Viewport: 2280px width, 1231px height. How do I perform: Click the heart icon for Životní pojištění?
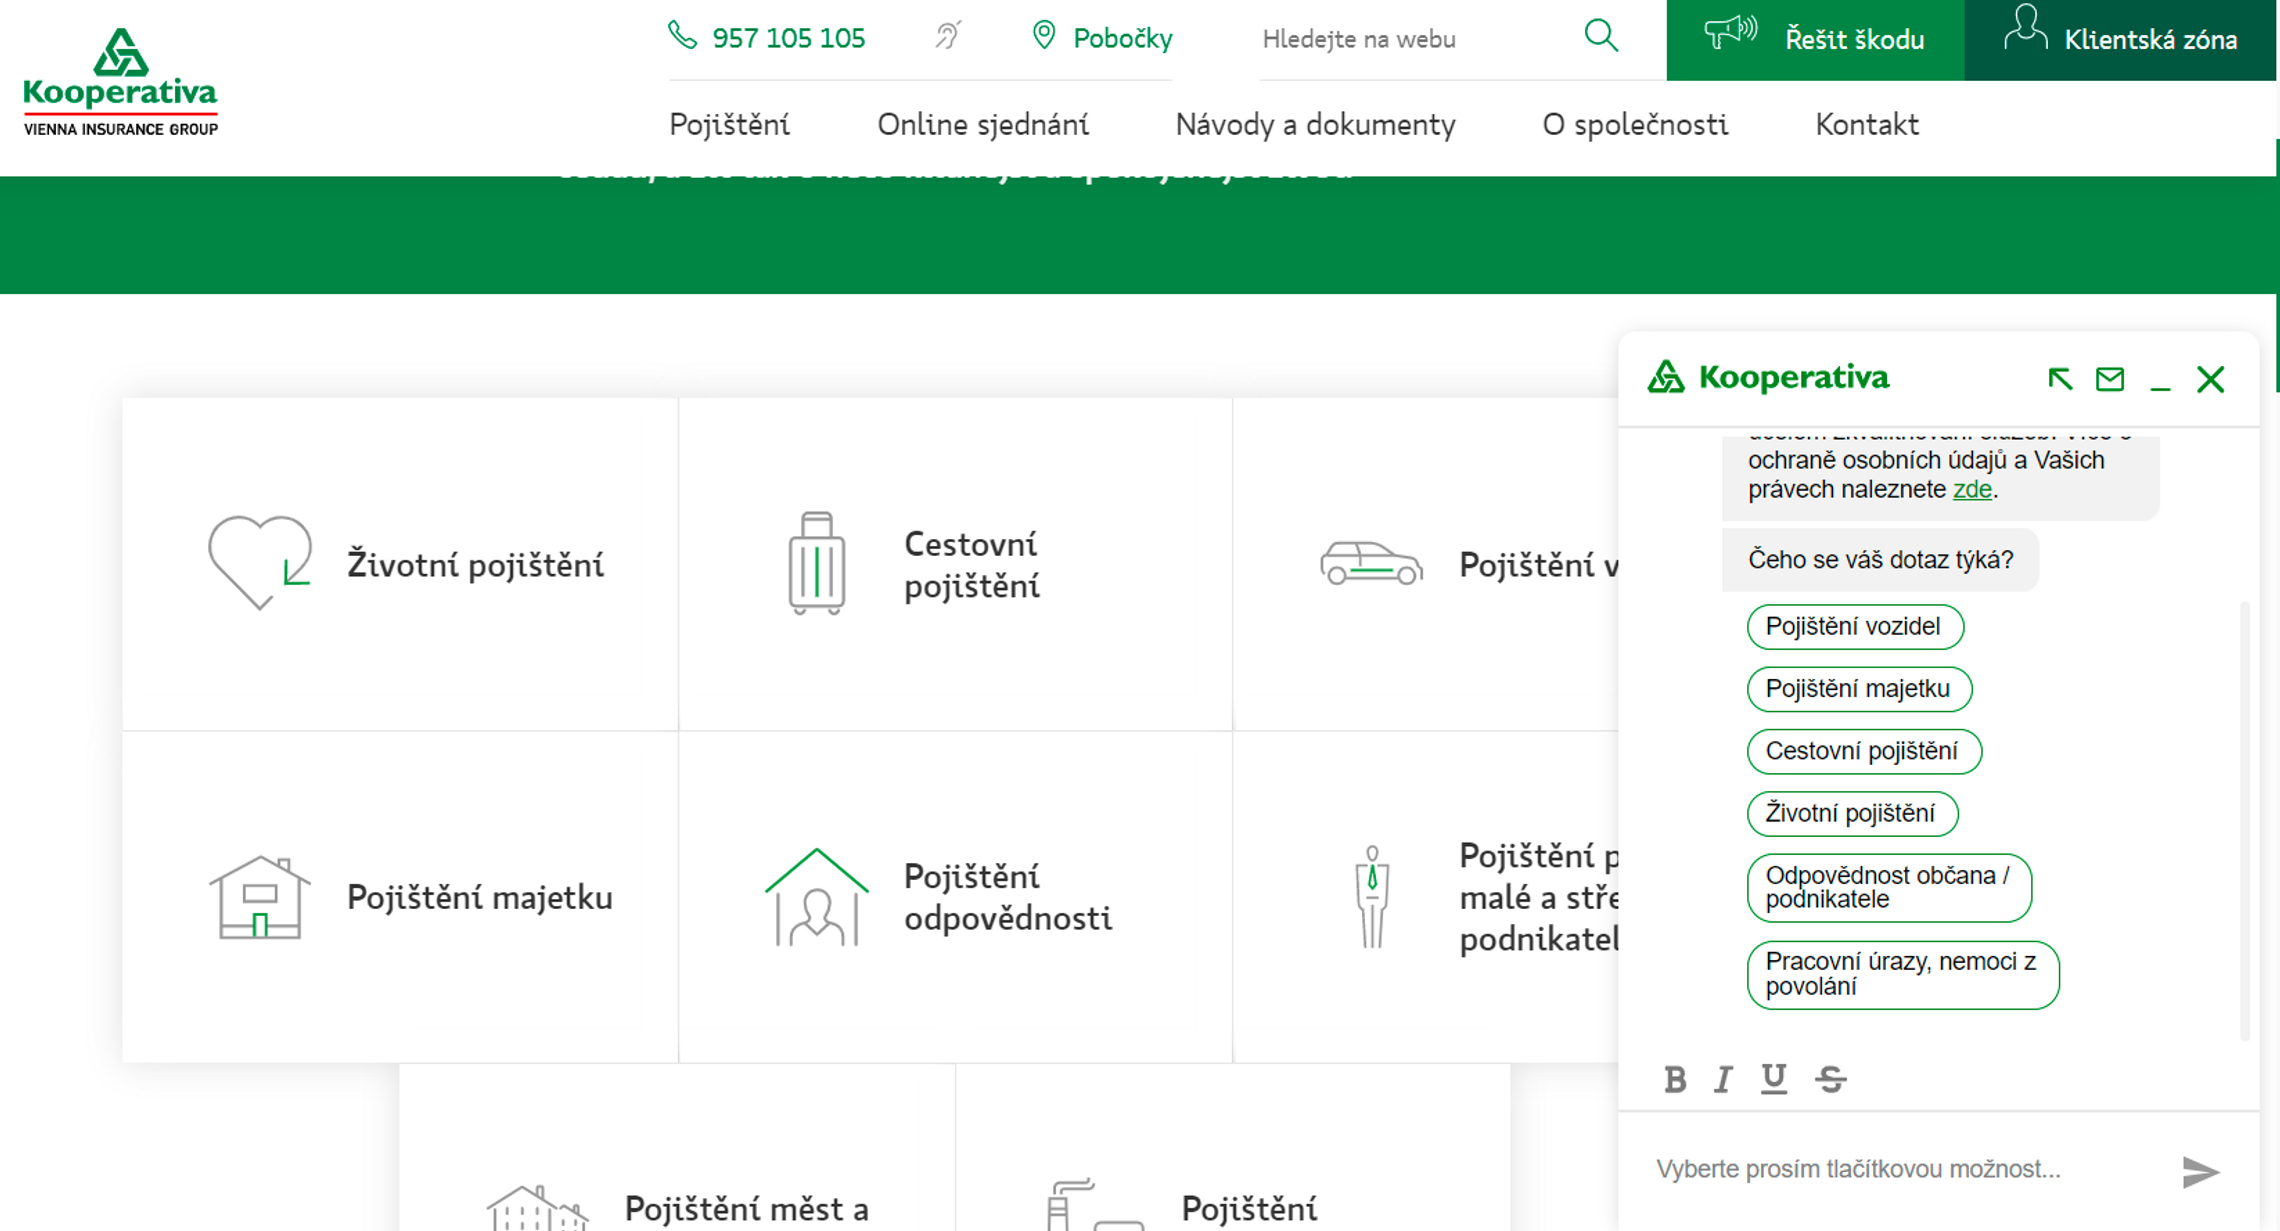[260, 562]
